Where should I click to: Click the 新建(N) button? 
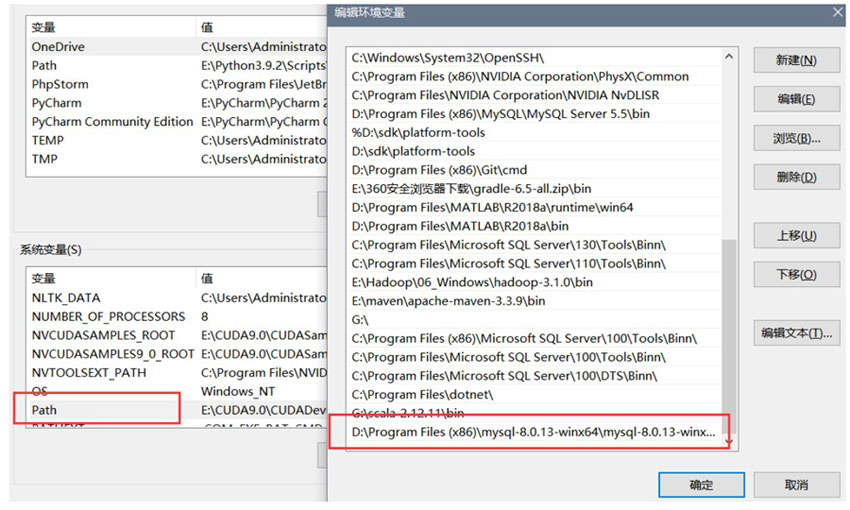pos(796,60)
